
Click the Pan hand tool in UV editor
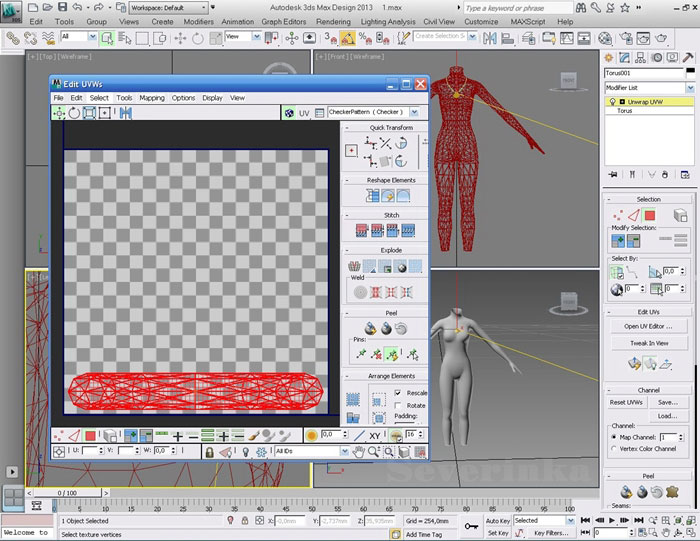[358, 451]
